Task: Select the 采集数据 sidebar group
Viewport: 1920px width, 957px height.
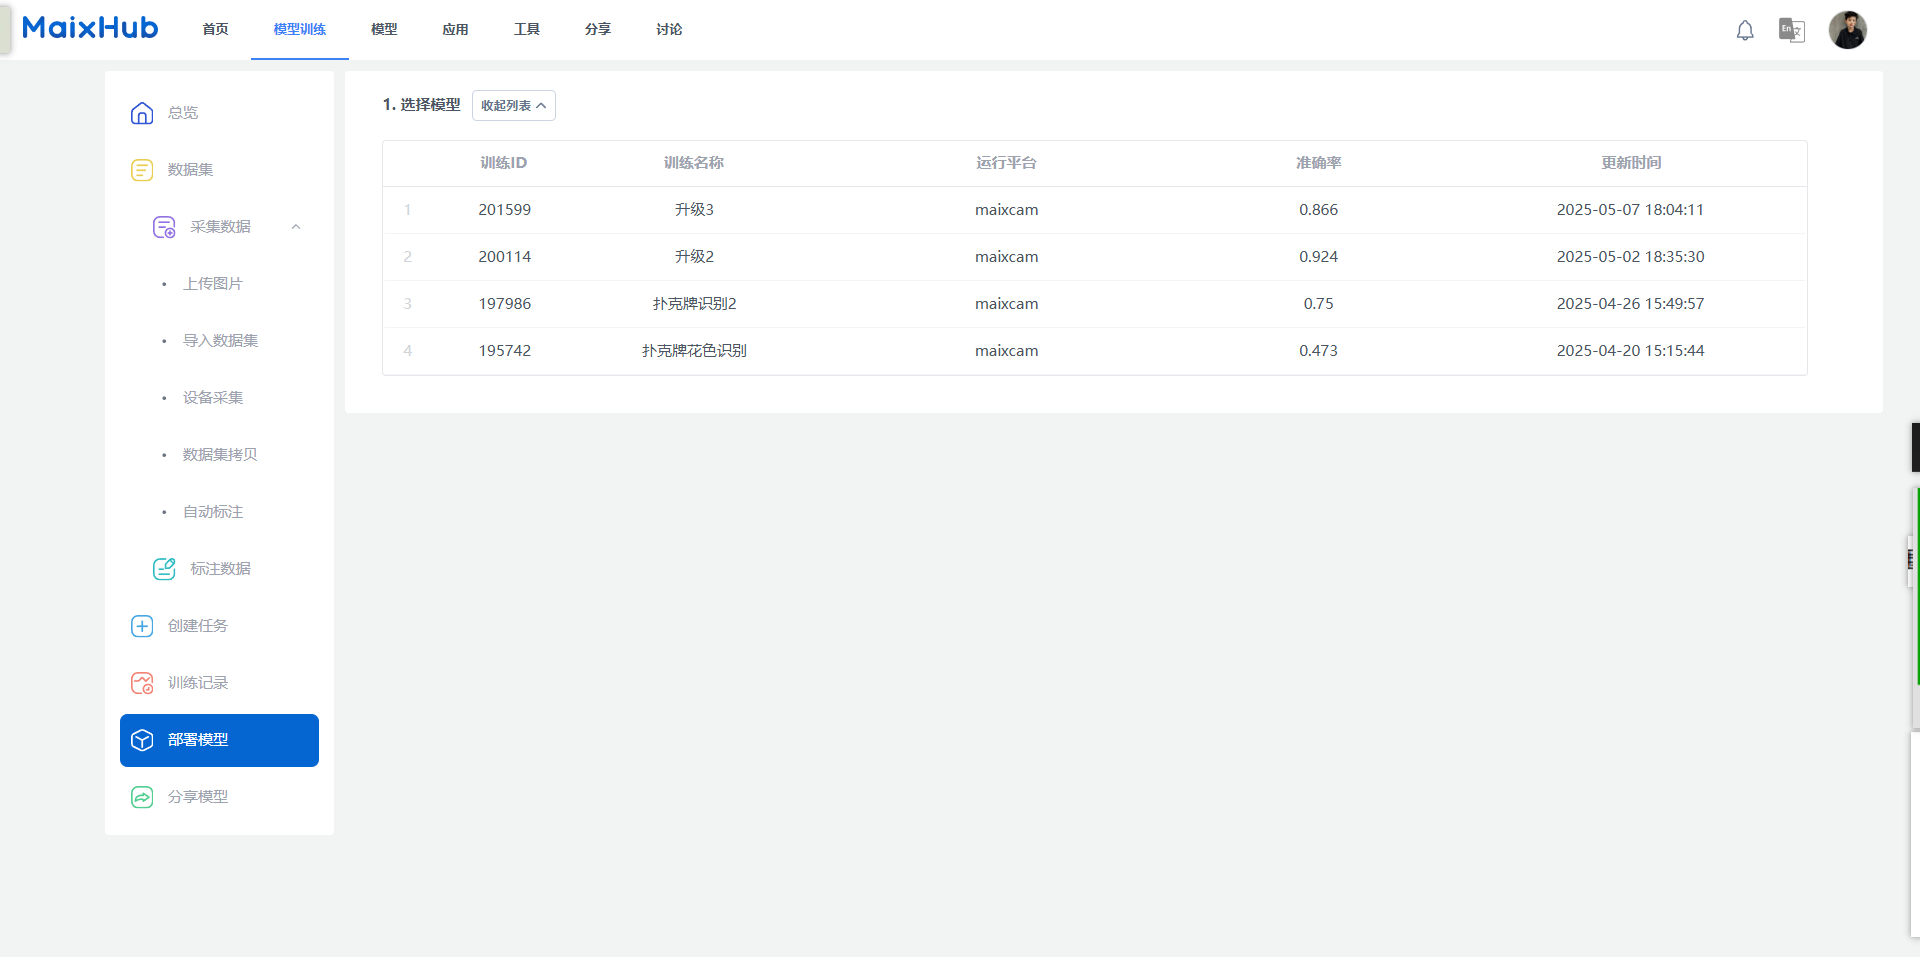Action: pos(220,227)
